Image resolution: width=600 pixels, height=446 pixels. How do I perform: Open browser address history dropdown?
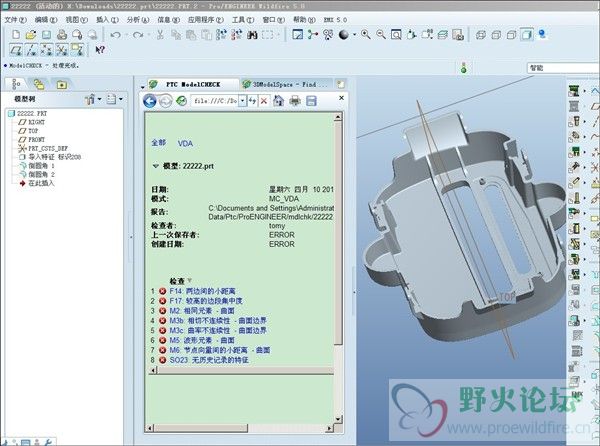coord(243,101)
